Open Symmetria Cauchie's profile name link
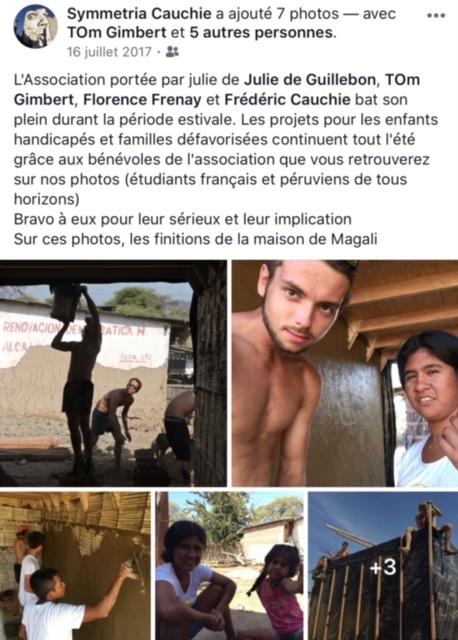 (139, 14)
